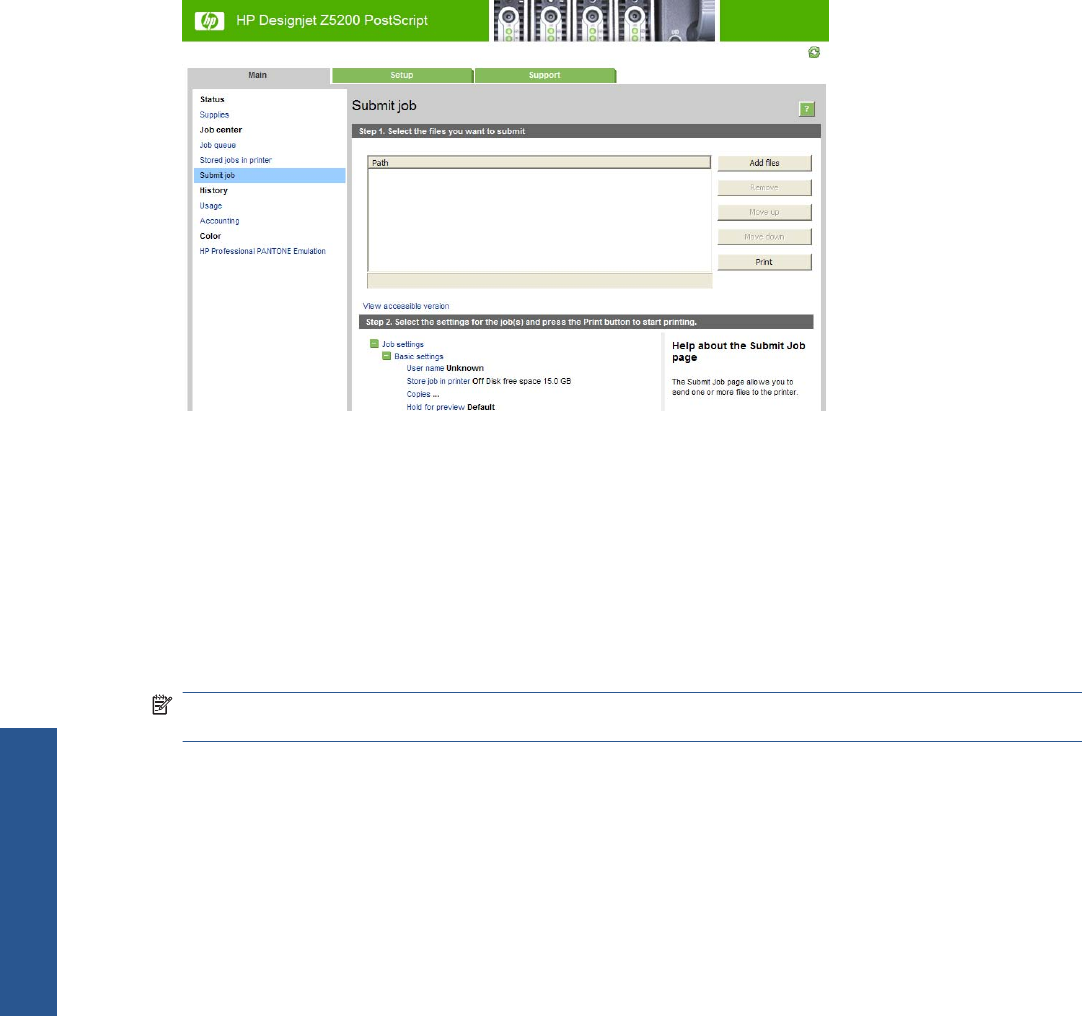Switch to the Main tab
This screenshot has width=1082, height=1016.
pyautogui.click(x=258, y=75)
